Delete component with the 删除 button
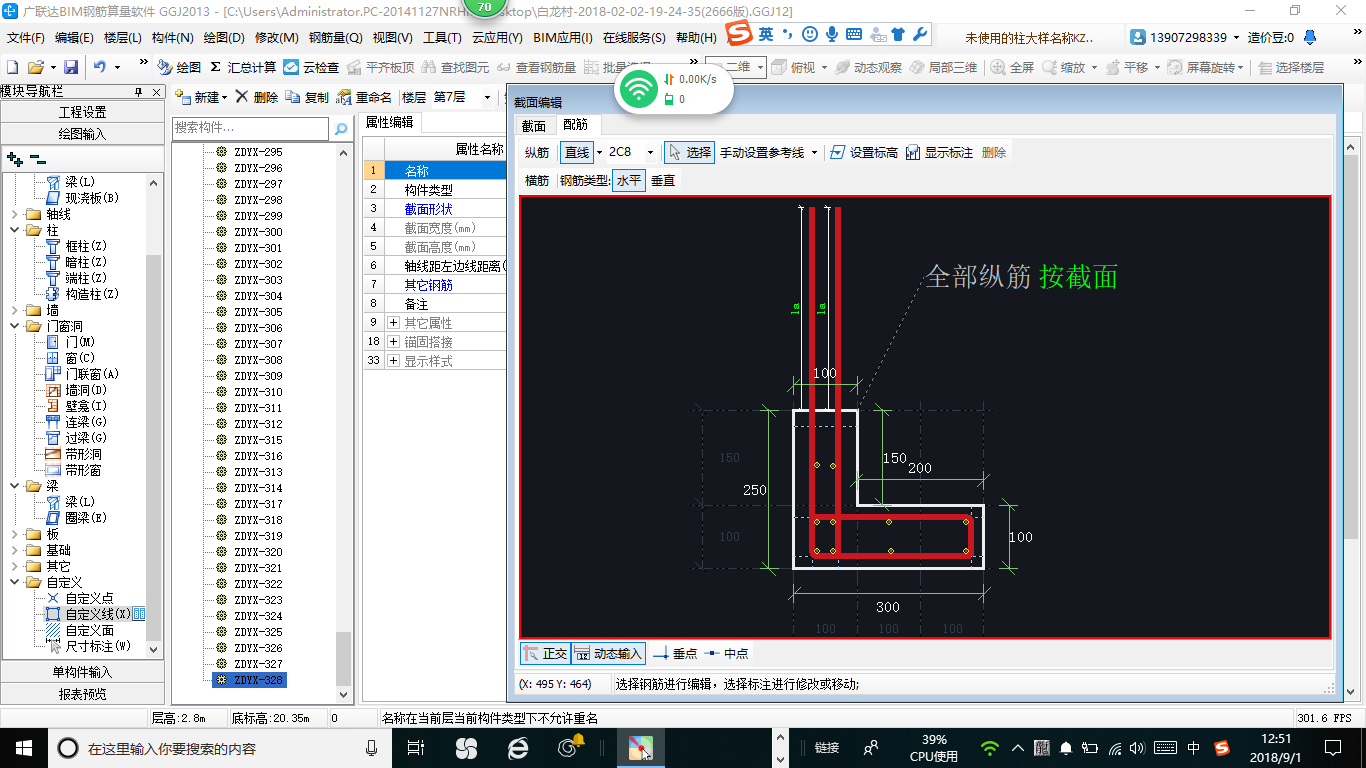 point(256,97)
